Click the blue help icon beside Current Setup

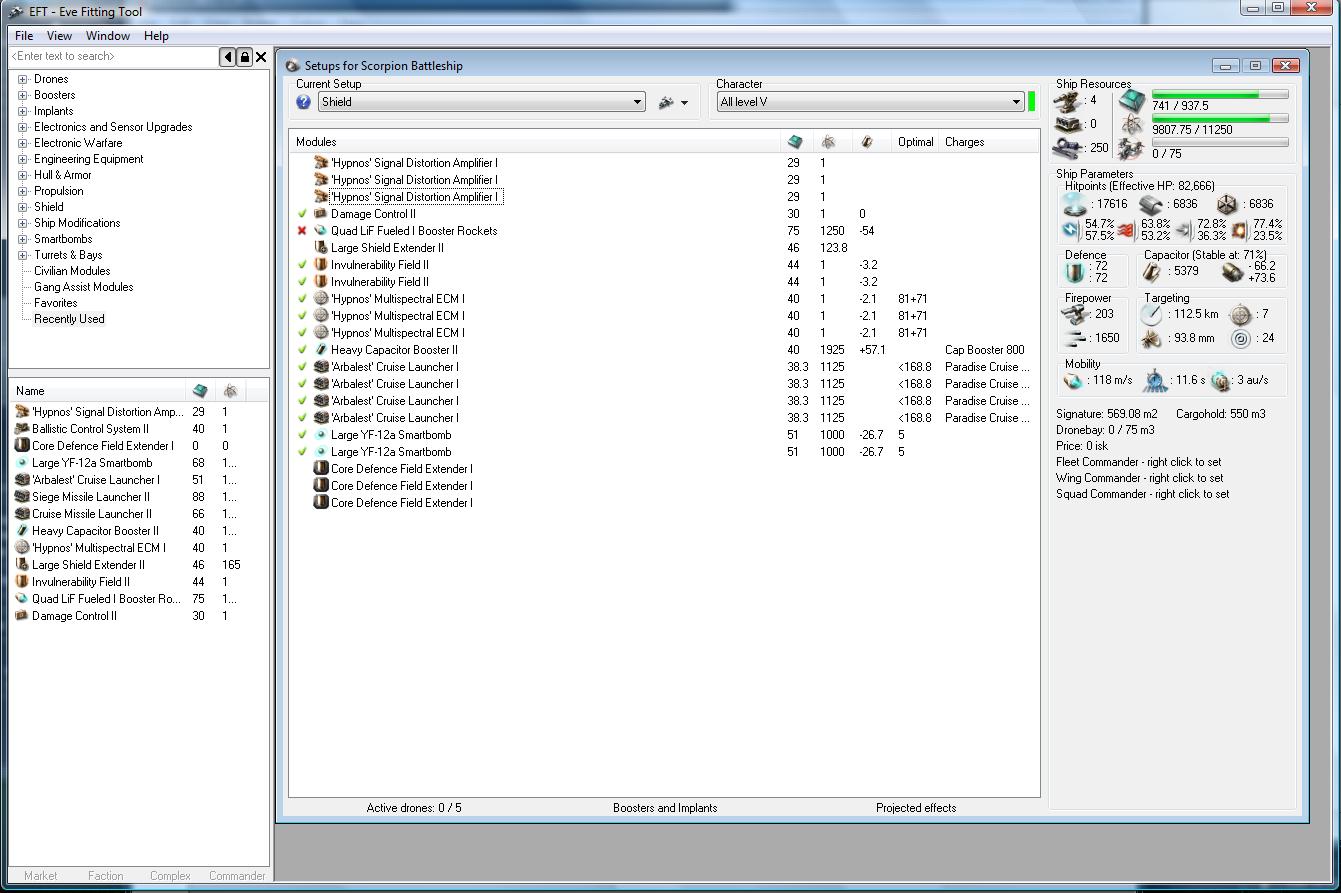point(304,102)
